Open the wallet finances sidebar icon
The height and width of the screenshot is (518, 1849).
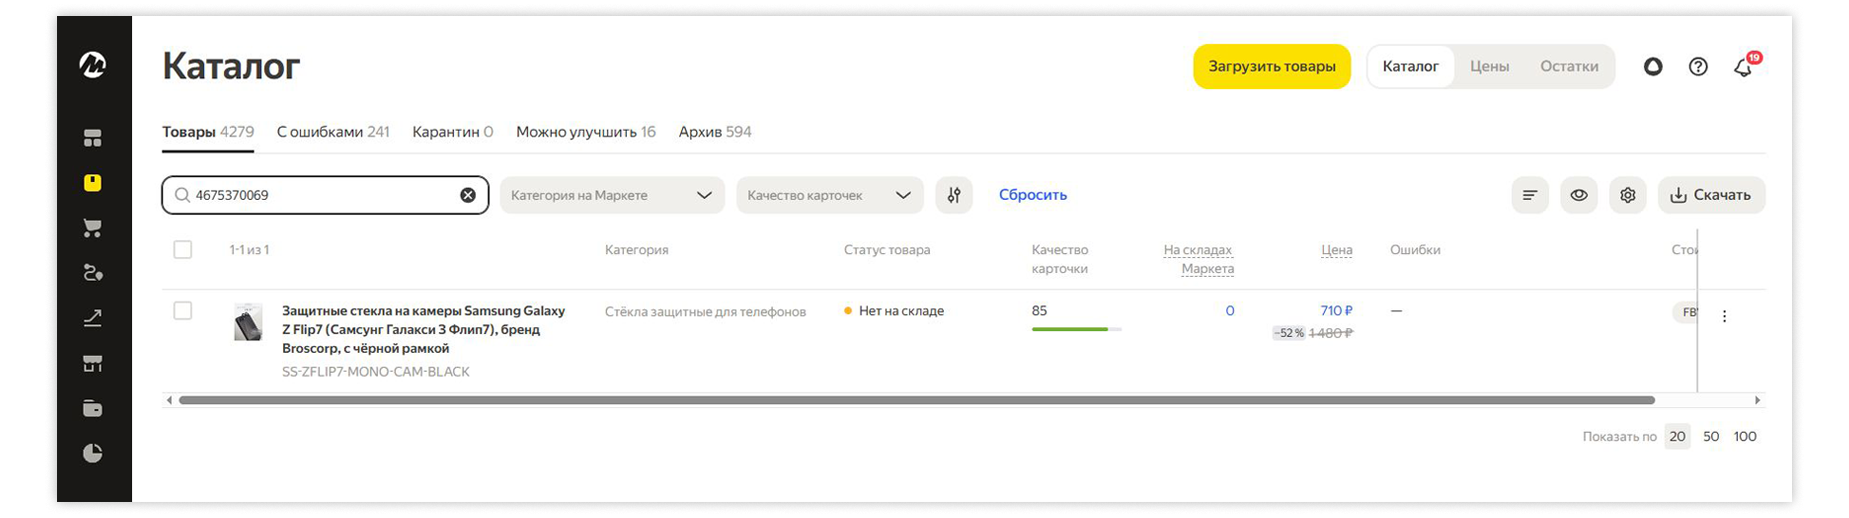click(93, 408)
